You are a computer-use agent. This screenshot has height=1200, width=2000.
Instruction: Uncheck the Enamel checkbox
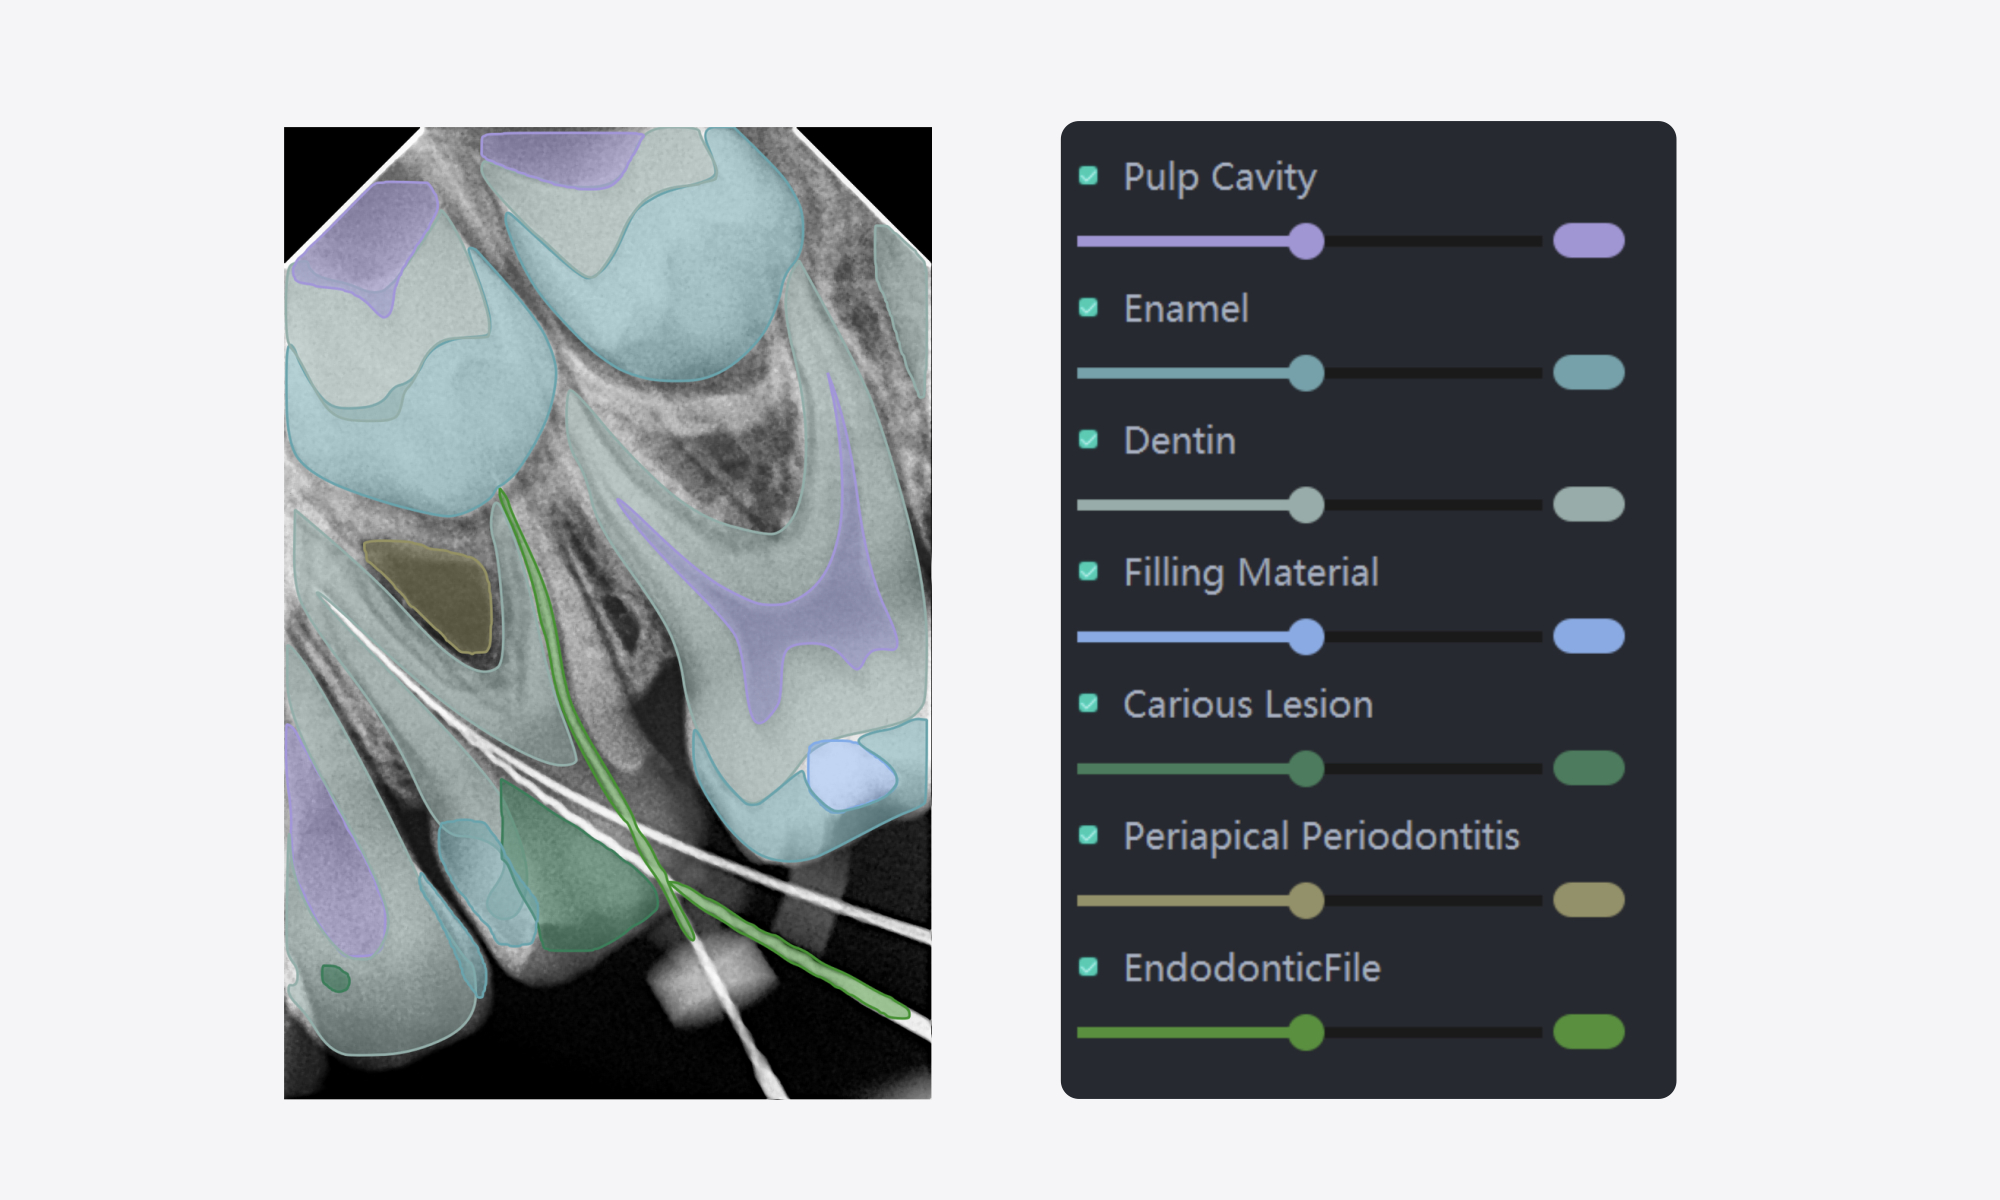coord(1088,308)
